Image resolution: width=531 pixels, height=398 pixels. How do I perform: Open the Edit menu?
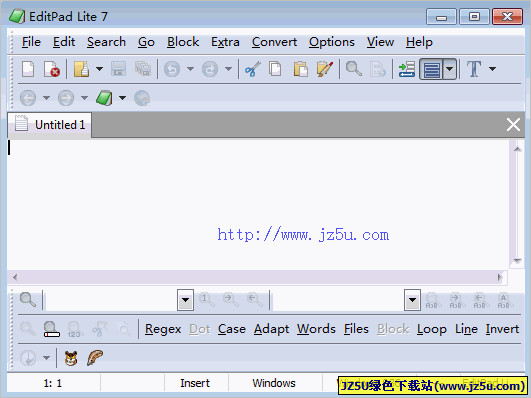[64, 42]
